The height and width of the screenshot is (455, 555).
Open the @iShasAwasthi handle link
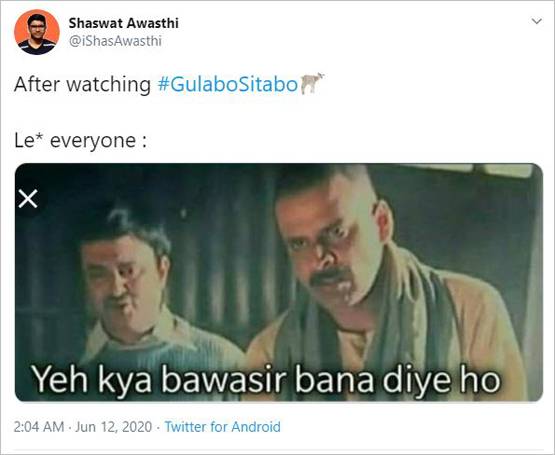coord(115,41)
